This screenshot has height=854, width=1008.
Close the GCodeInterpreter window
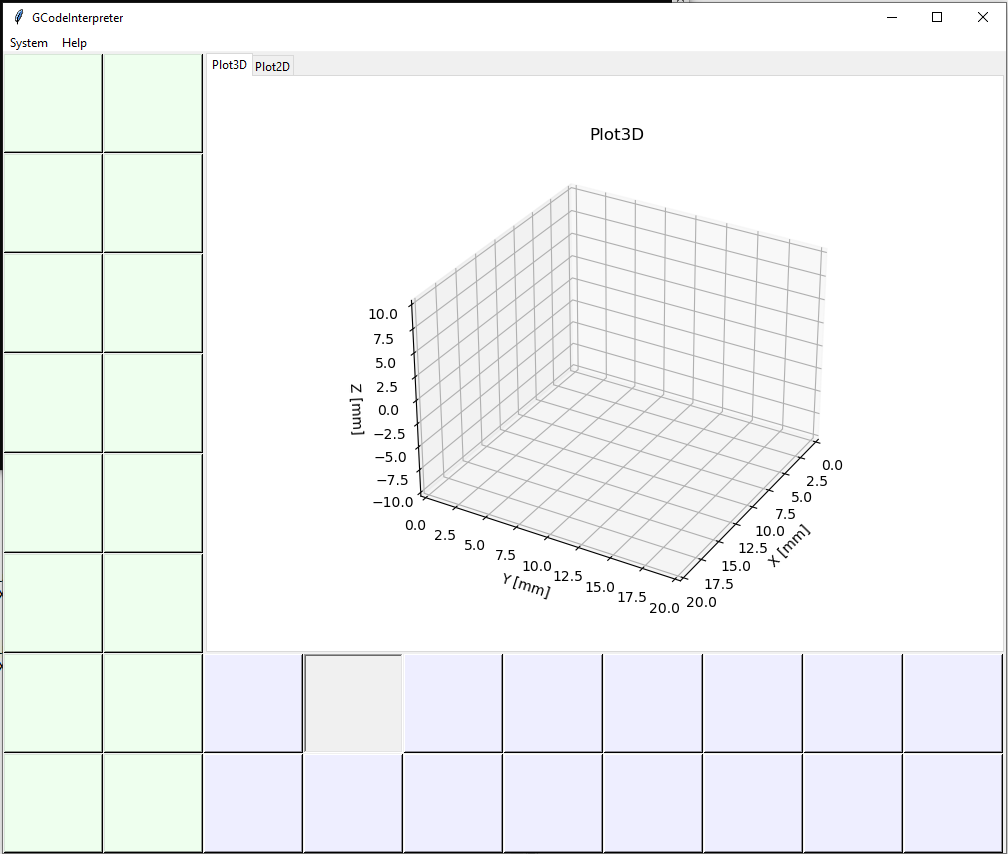(x=982, y=17)
